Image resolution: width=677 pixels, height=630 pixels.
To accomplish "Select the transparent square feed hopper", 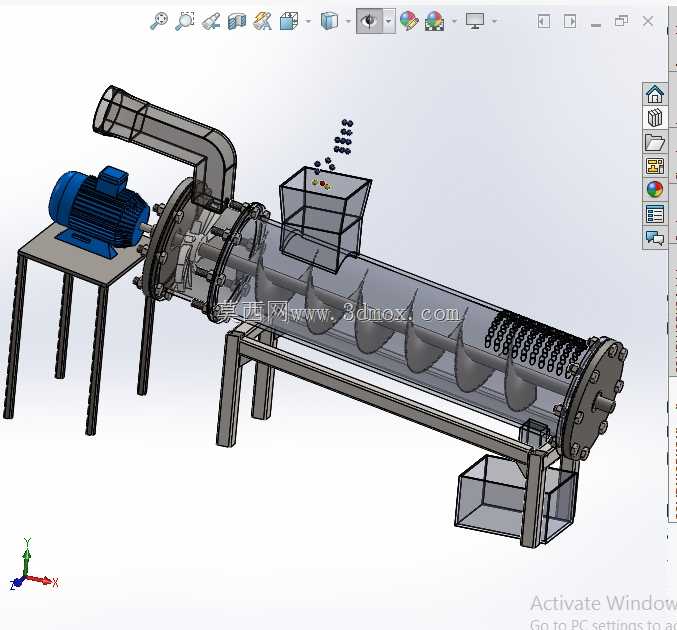I will (325, 219).
